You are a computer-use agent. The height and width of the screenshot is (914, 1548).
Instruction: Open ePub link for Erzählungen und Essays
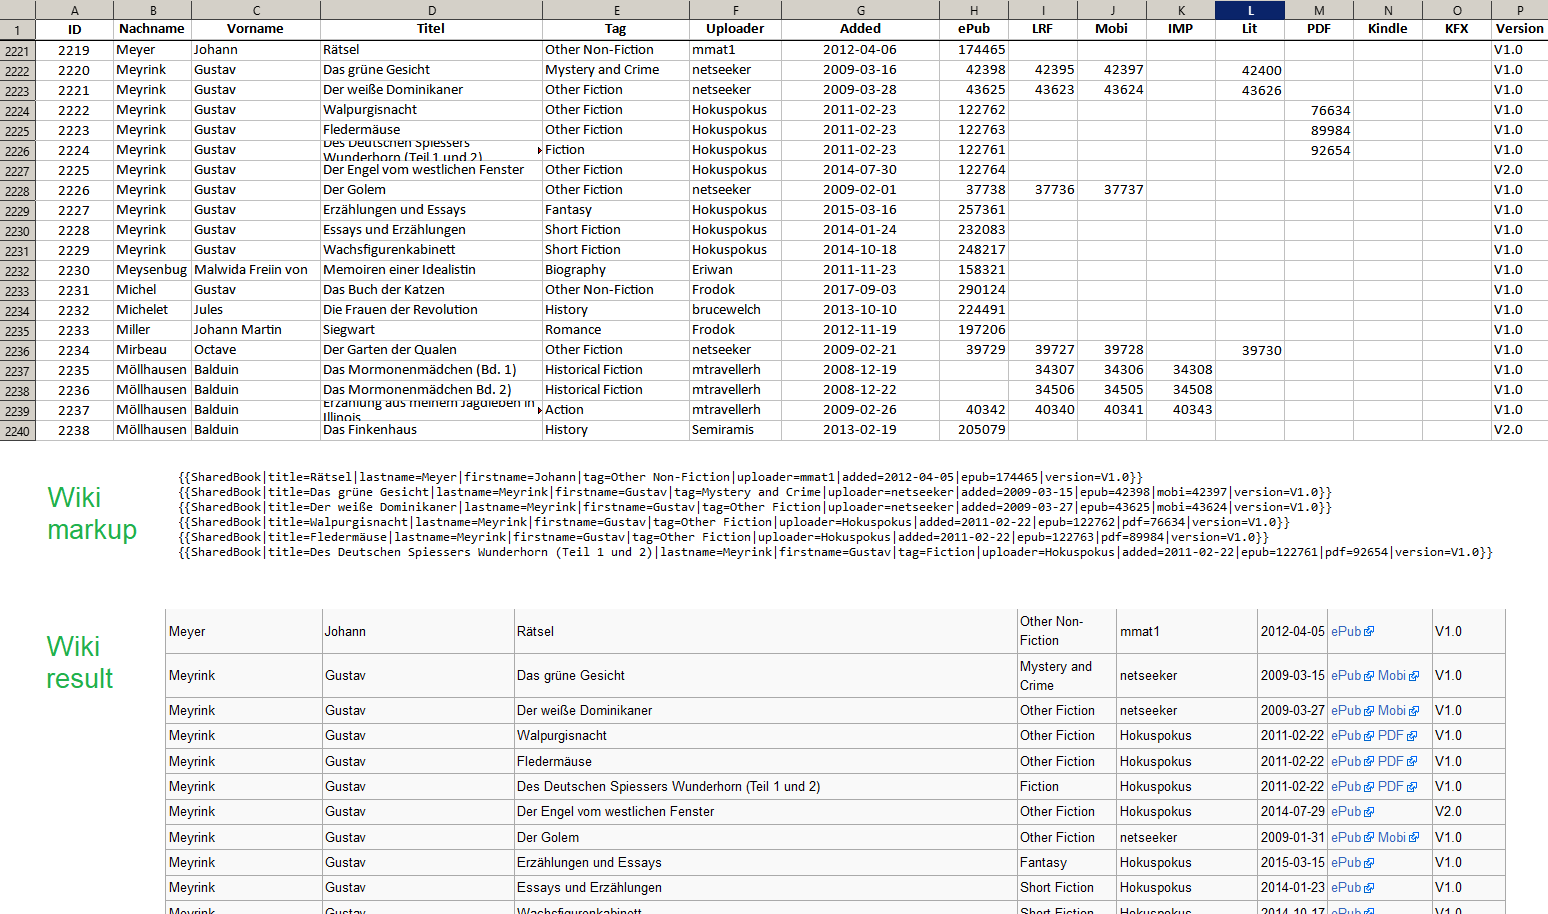click(x=1352, y=863)
